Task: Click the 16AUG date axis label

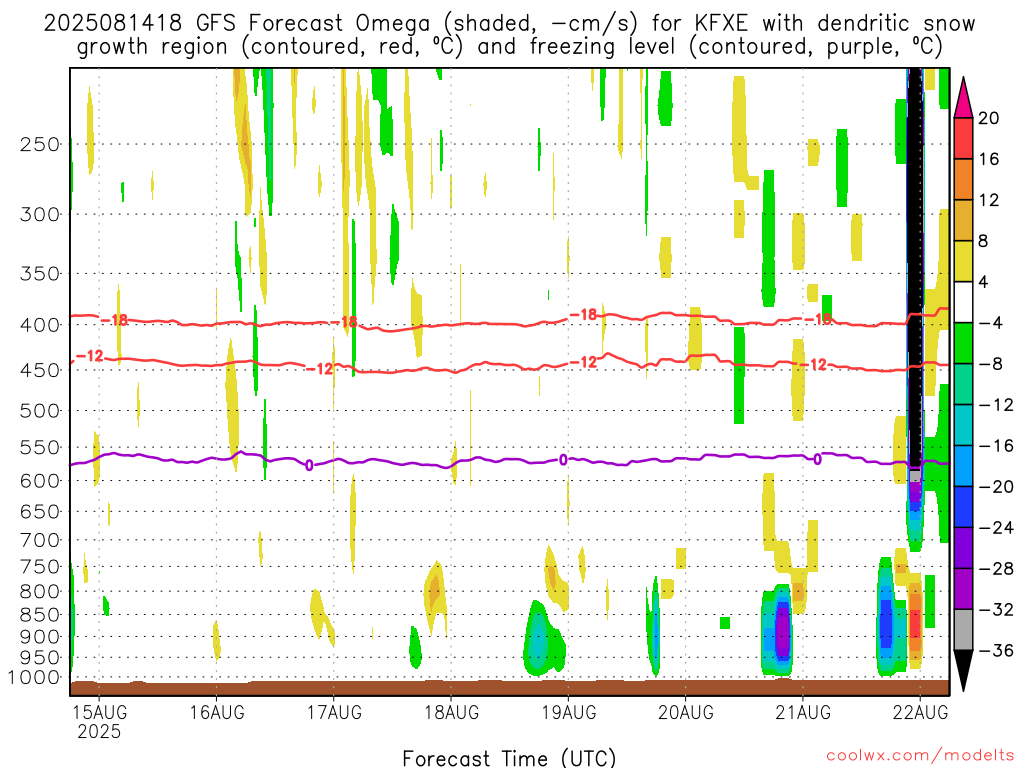Action: [217, 711]
